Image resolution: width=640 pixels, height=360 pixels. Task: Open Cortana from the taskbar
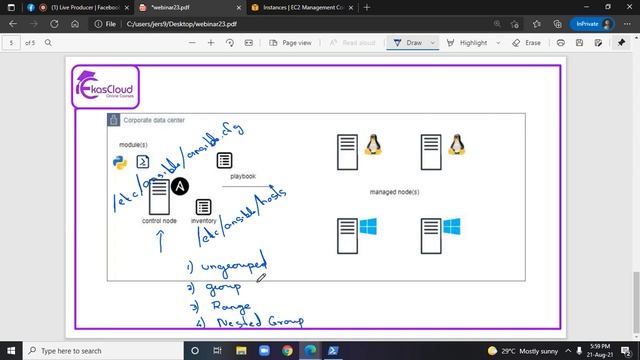pos(195,351)
